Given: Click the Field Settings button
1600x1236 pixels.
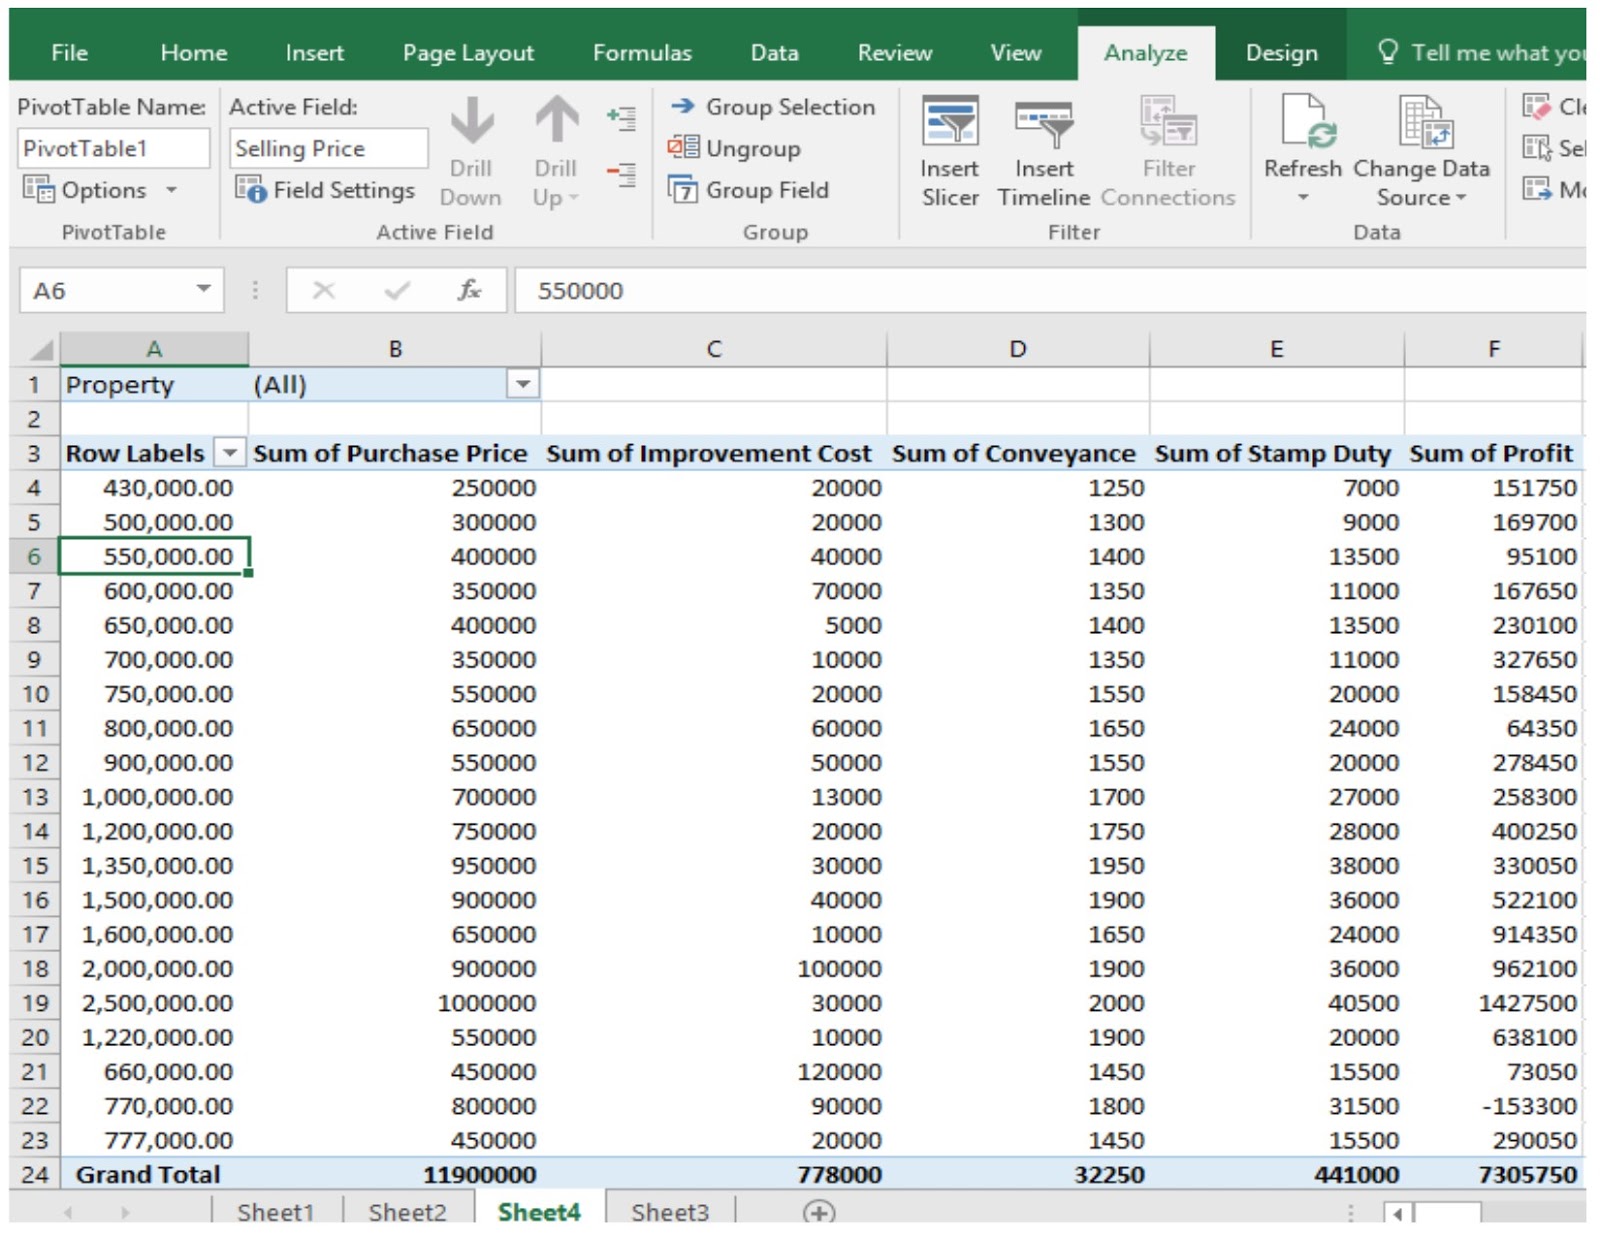Looking at the screenshot, I should [x=325, y=190].
